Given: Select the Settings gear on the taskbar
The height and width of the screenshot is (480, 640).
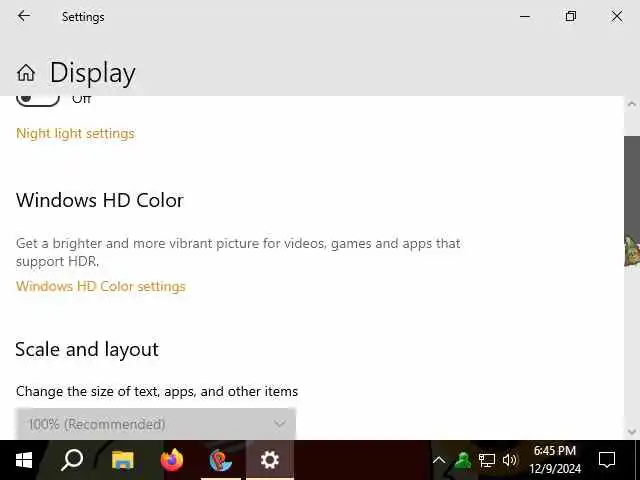Looking at the screenshot, I should pyautogui.click(x=269, y=460).
